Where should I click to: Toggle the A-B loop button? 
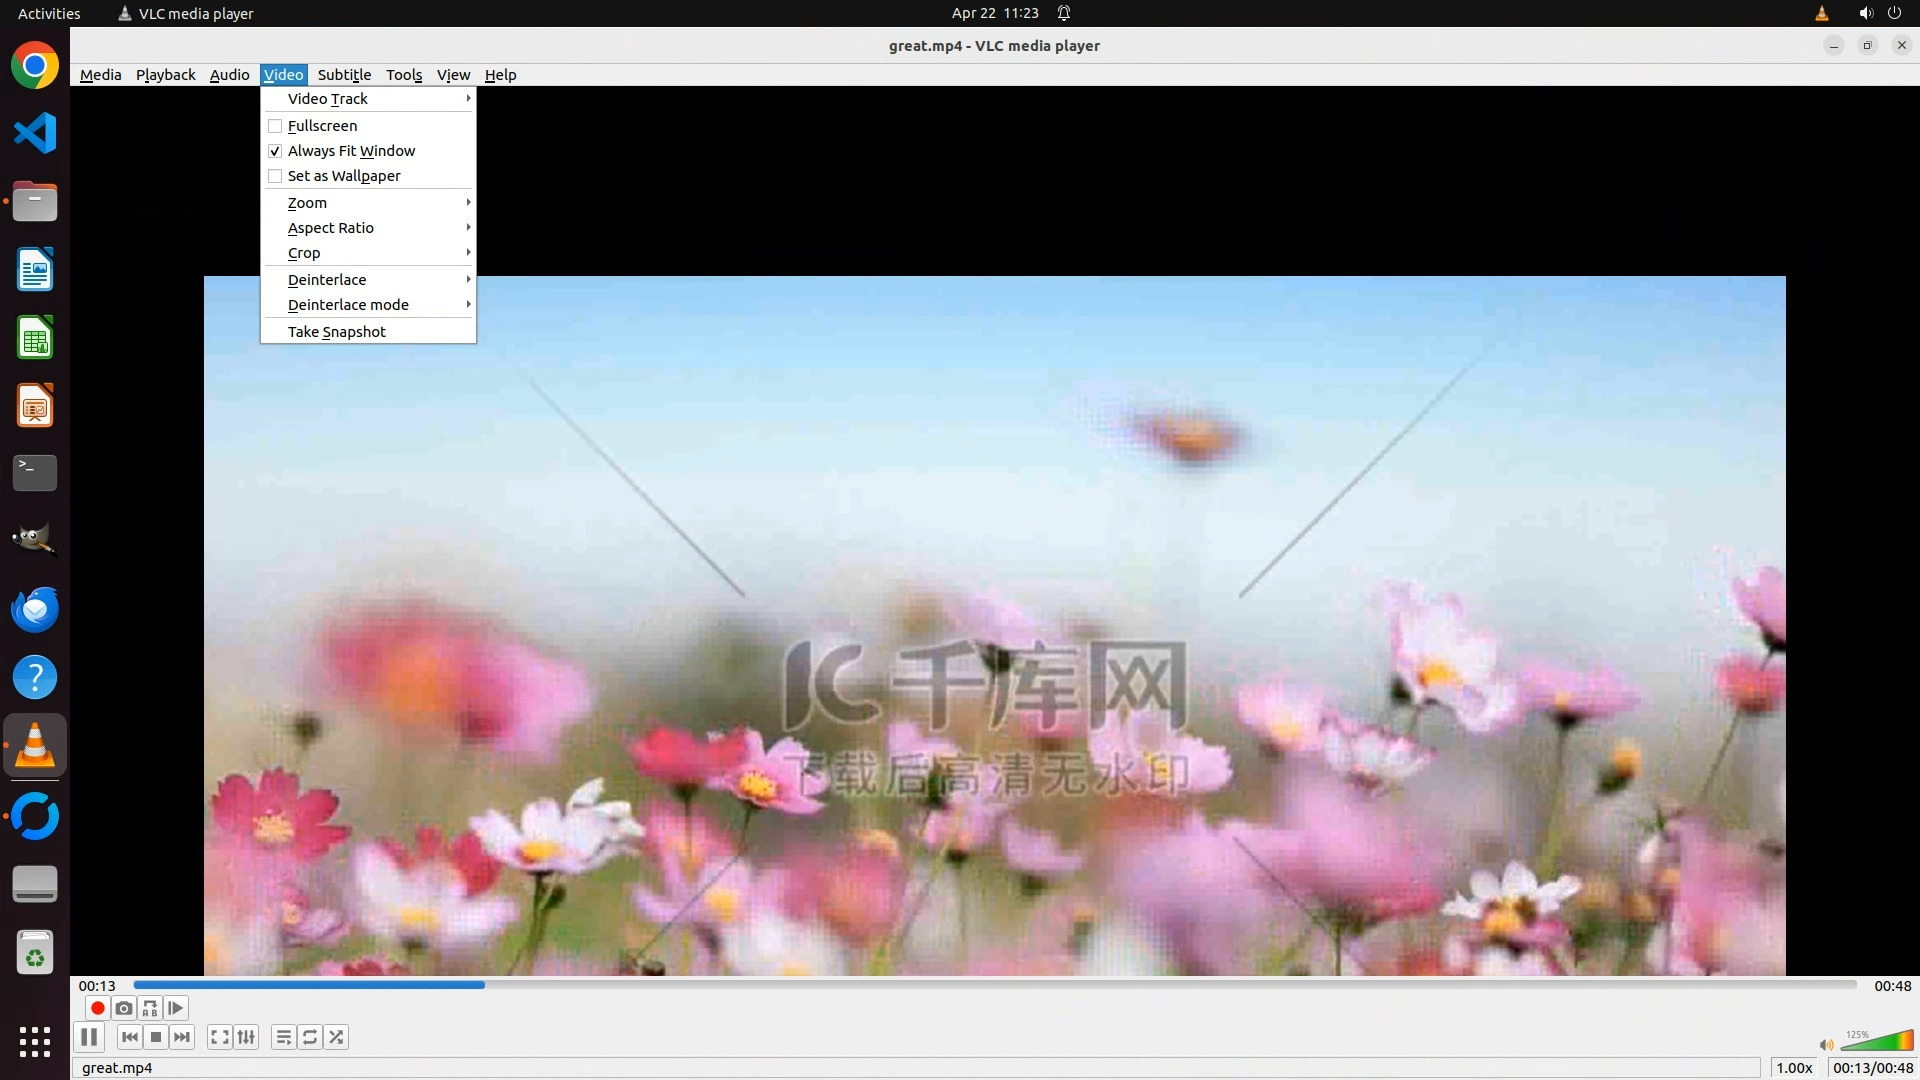pos(150,1008)
